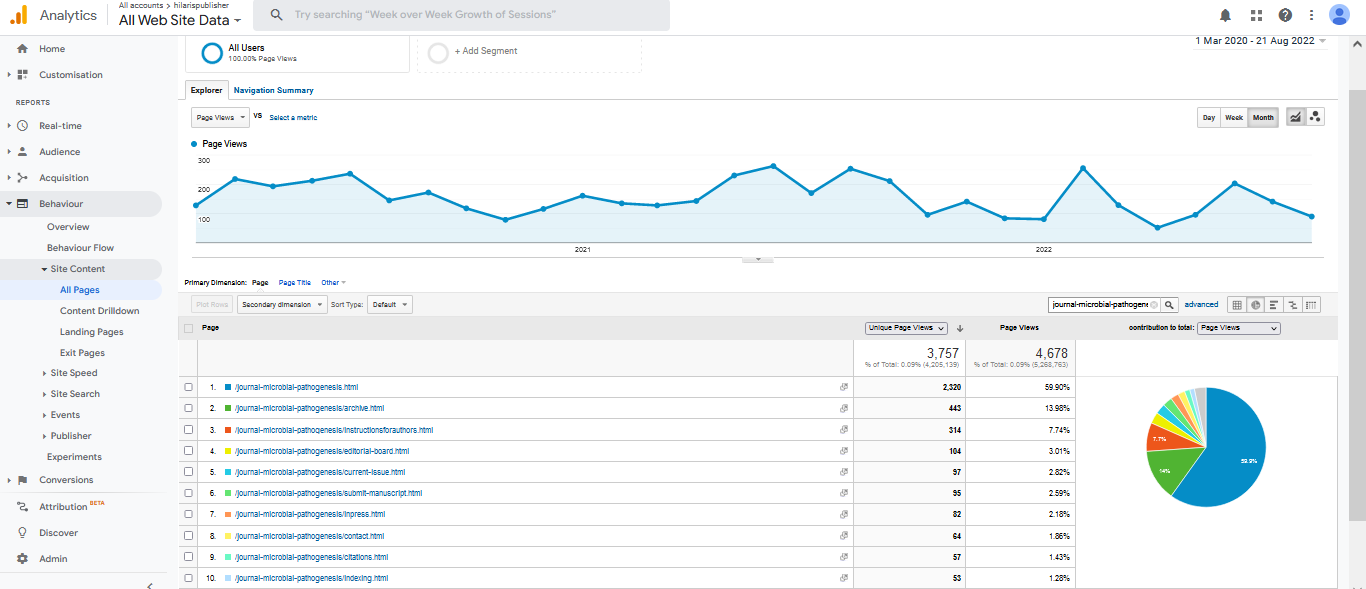Select the pivot table view icon
The width and height of the screenshot is (1366, 589).
[x=1312, y=305]
